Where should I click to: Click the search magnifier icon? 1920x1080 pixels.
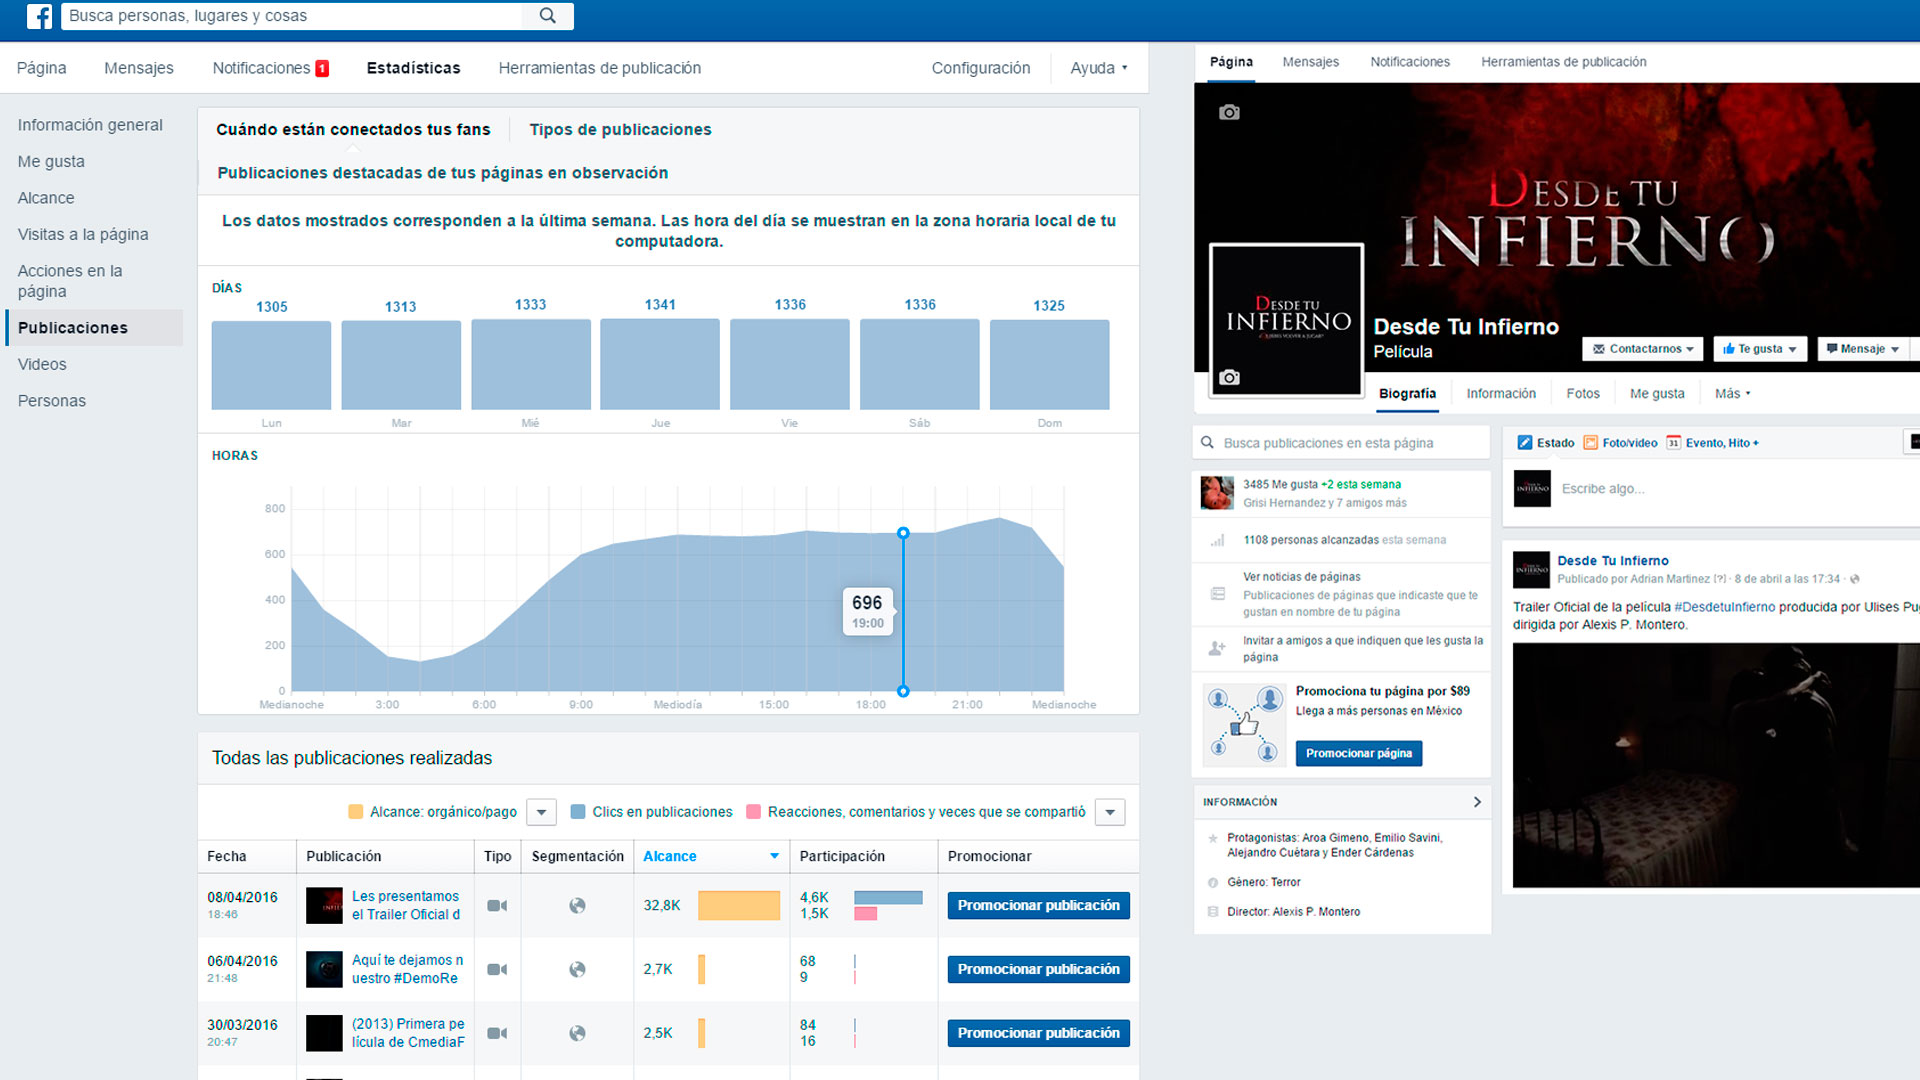point(547,16)
